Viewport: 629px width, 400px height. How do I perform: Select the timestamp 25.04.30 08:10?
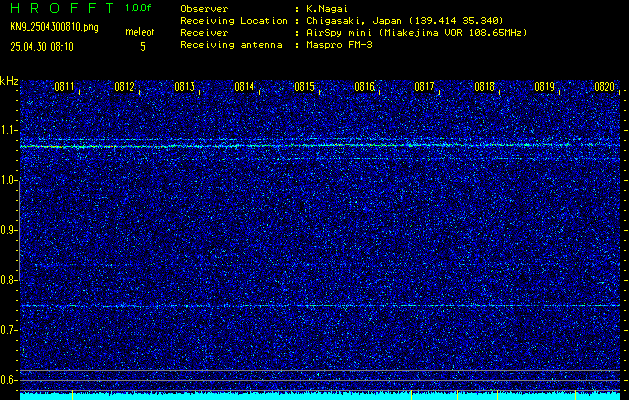pos(42,47)
